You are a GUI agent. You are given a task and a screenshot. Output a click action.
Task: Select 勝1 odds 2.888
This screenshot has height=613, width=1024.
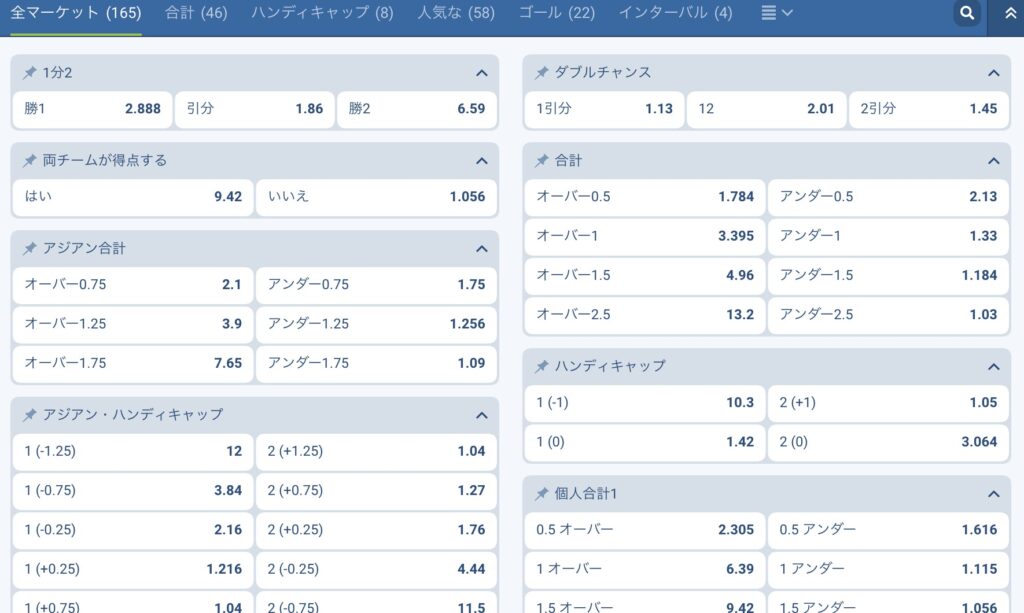[92, 109]
